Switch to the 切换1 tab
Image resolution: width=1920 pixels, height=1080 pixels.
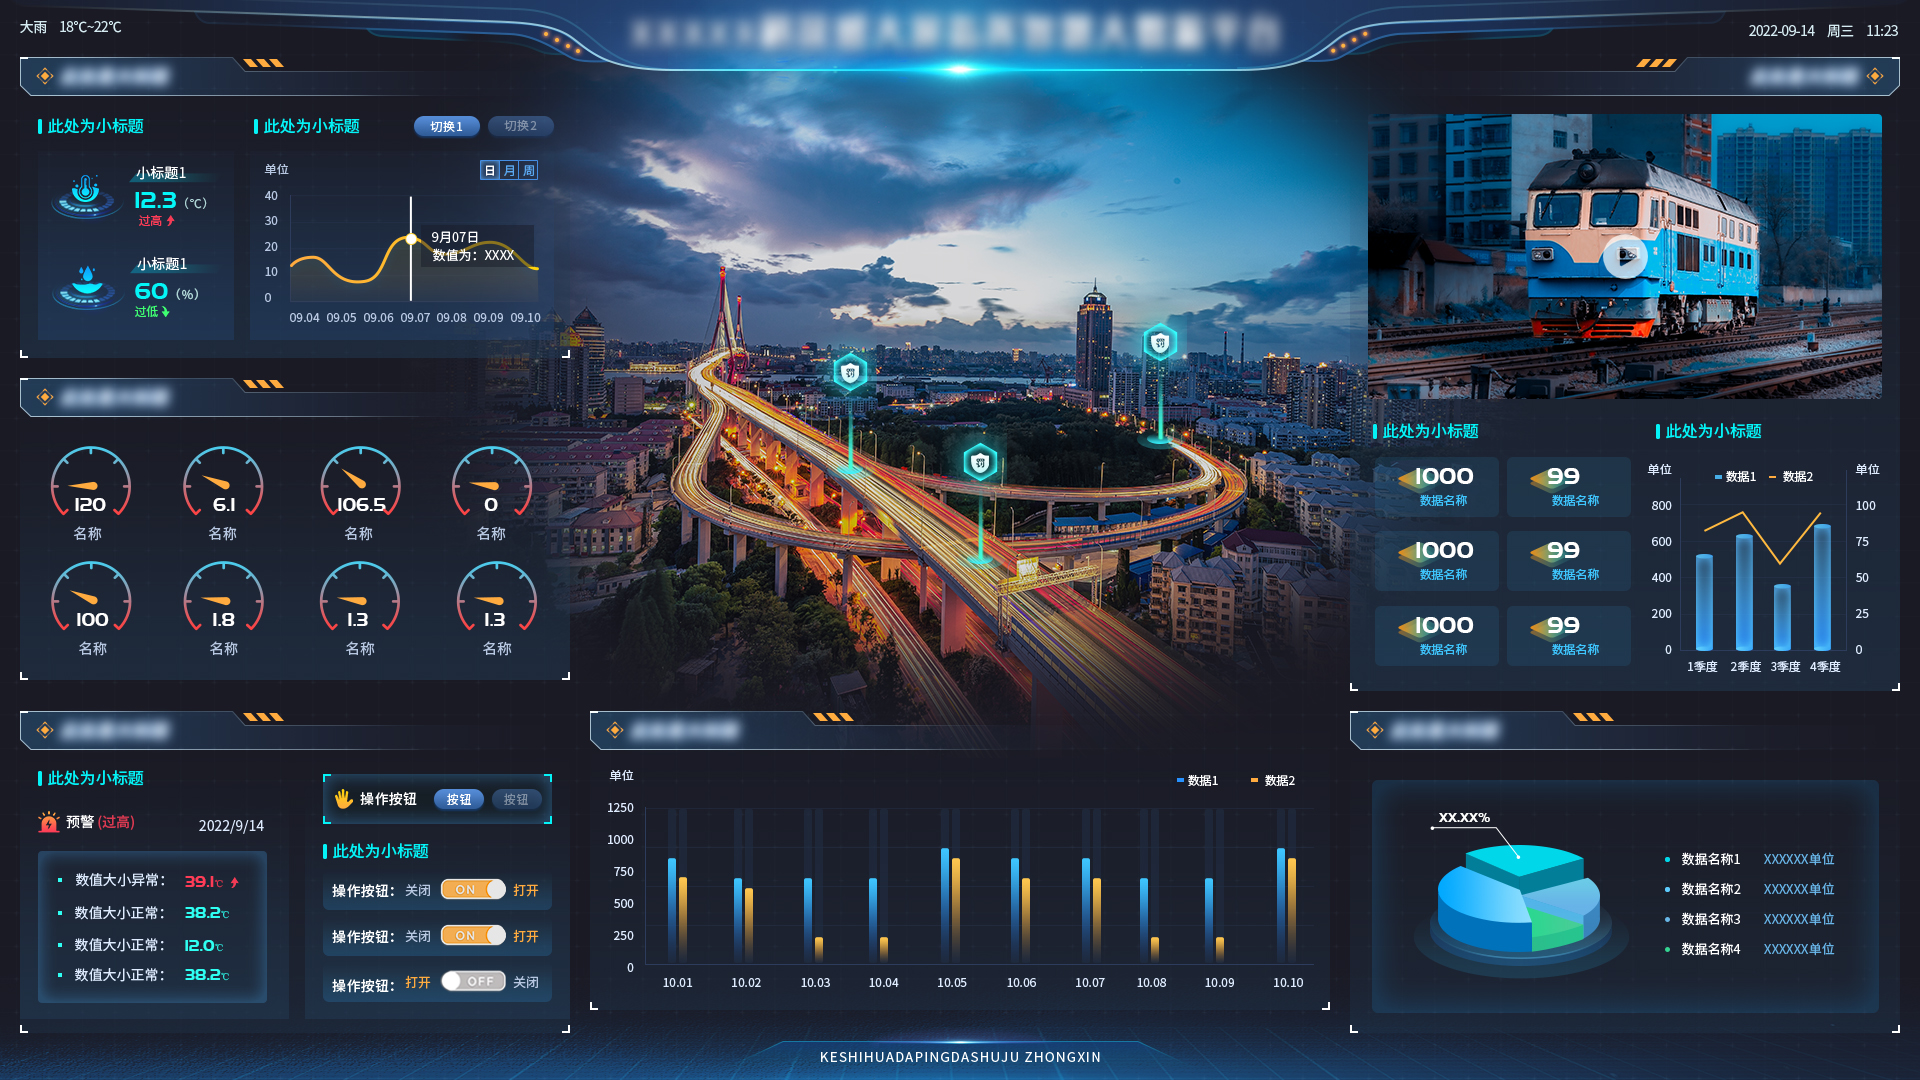pos(446,126)
